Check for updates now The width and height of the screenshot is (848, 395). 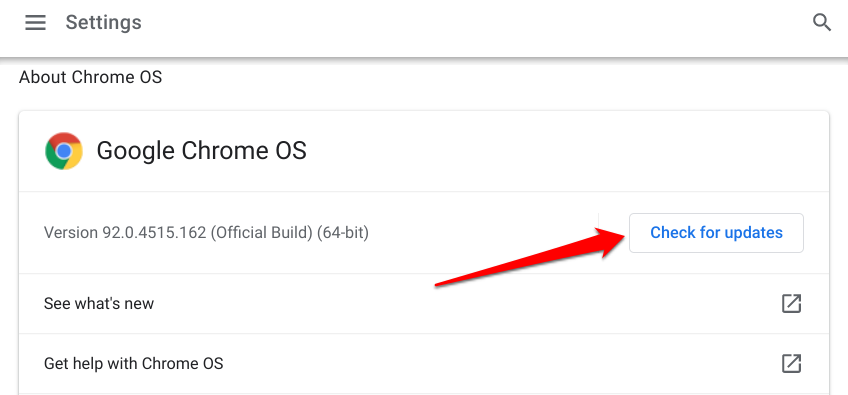(x=716, y=233)
